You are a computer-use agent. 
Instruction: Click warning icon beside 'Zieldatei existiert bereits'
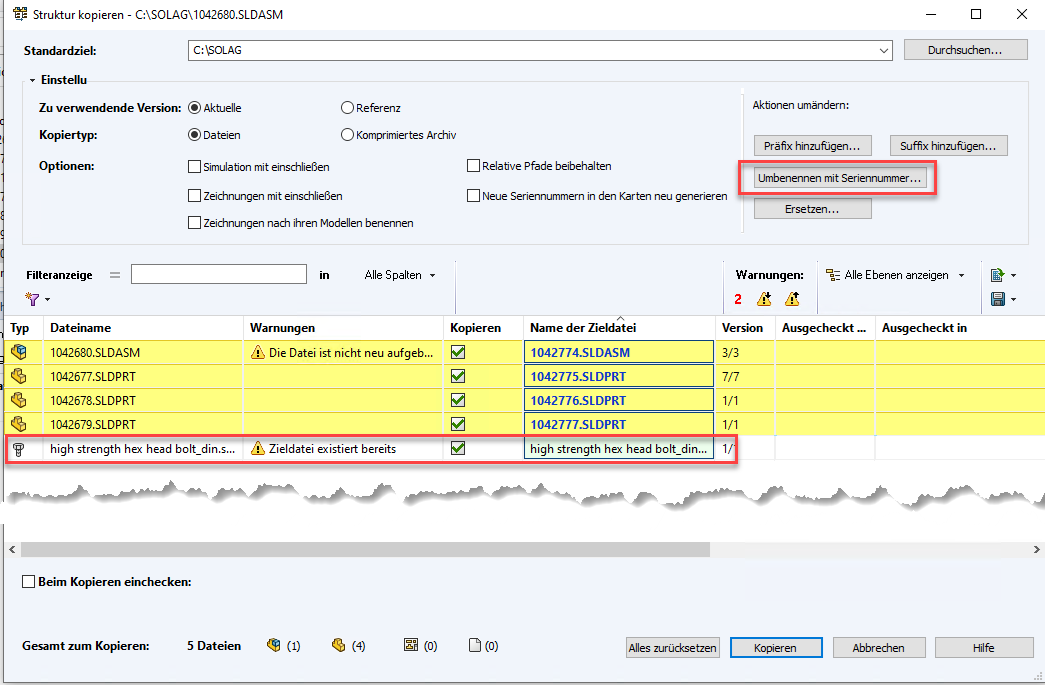pyautogui.click(x=258, y=449)
